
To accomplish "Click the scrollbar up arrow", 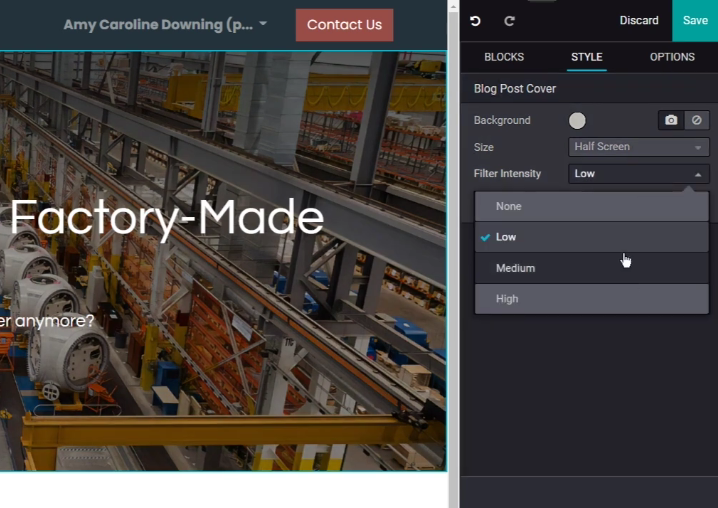I will (x=453, y=6).
